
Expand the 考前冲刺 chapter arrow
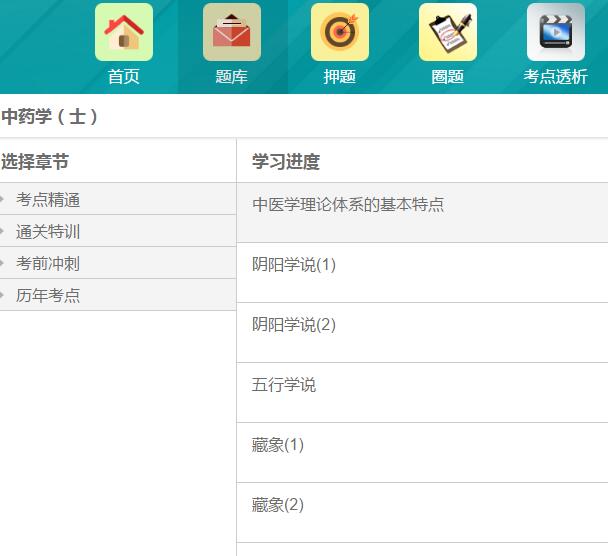[x=2, y=263]
